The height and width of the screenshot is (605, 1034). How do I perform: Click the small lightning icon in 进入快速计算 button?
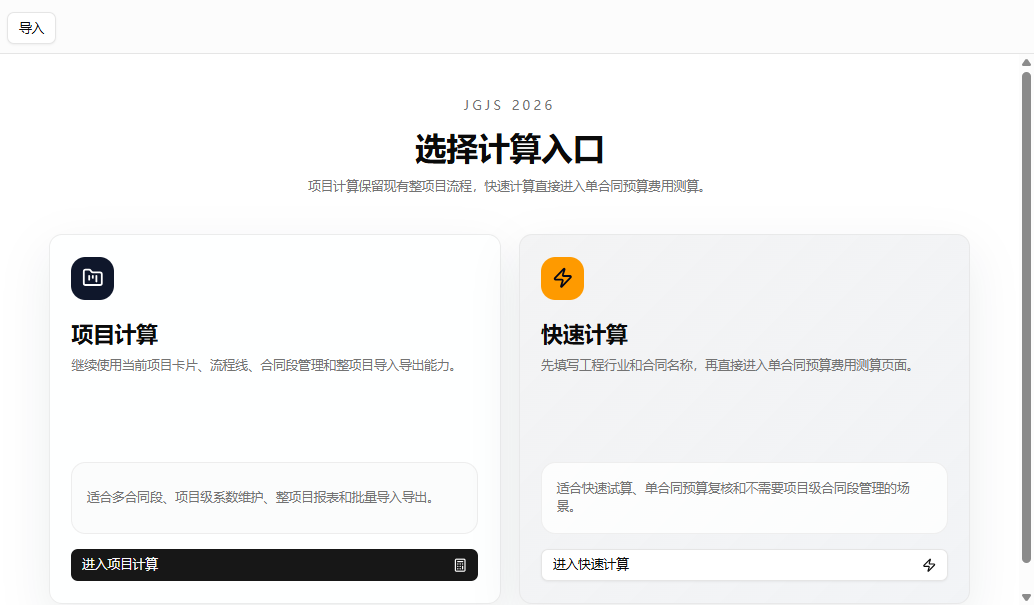[x=929, y=565]
